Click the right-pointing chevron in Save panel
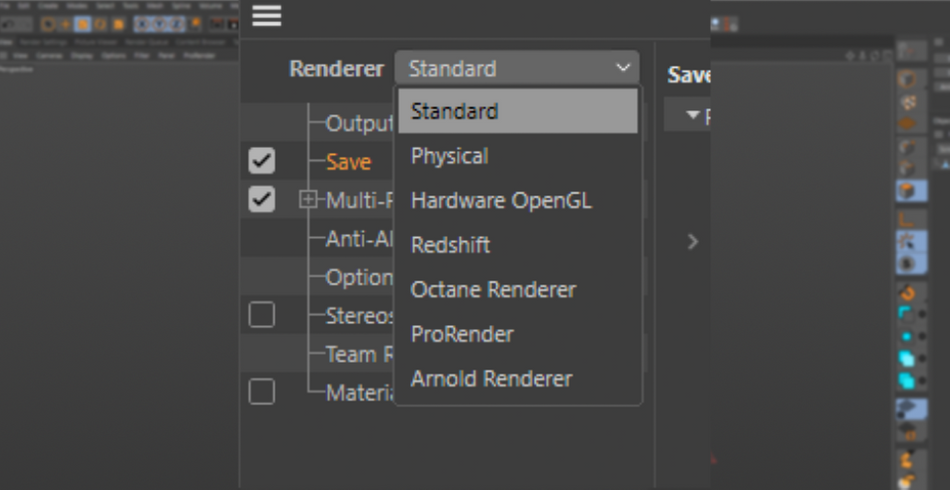Image resolution: width=950 pixels, height=490 pixels. coord(693,241)
